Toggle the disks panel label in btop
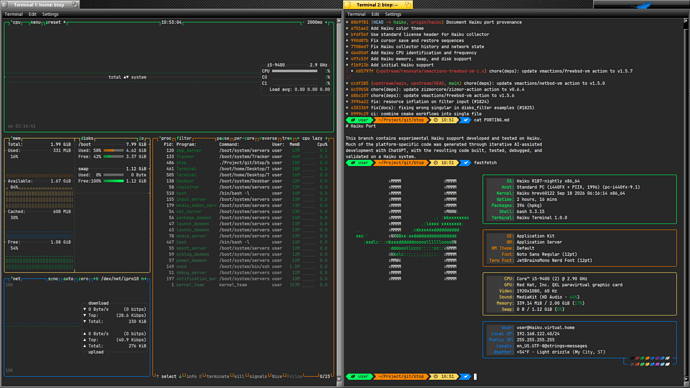 tap(87, 138)
